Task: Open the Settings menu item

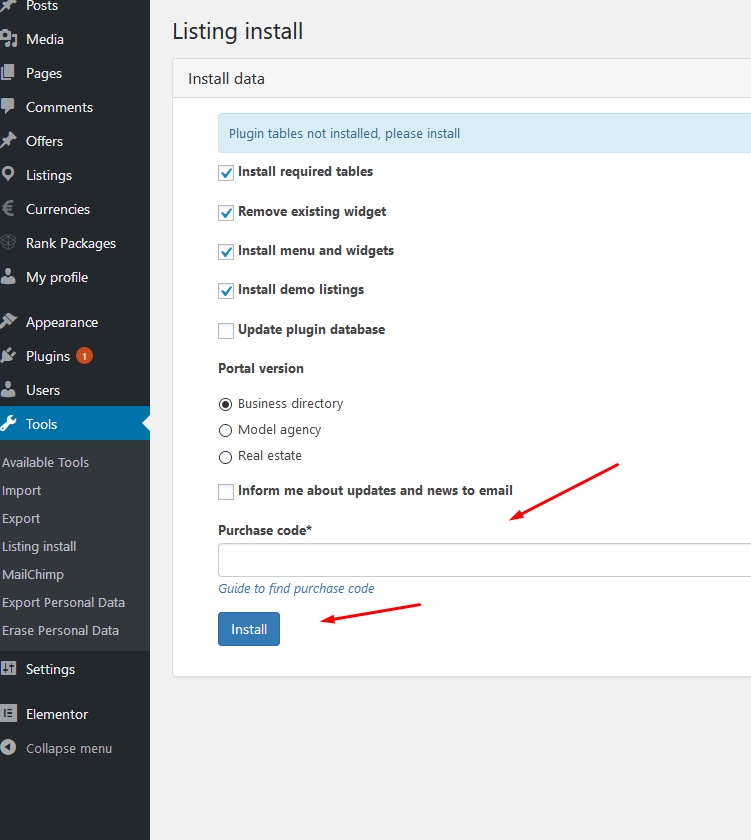Action: pos(50,669)
